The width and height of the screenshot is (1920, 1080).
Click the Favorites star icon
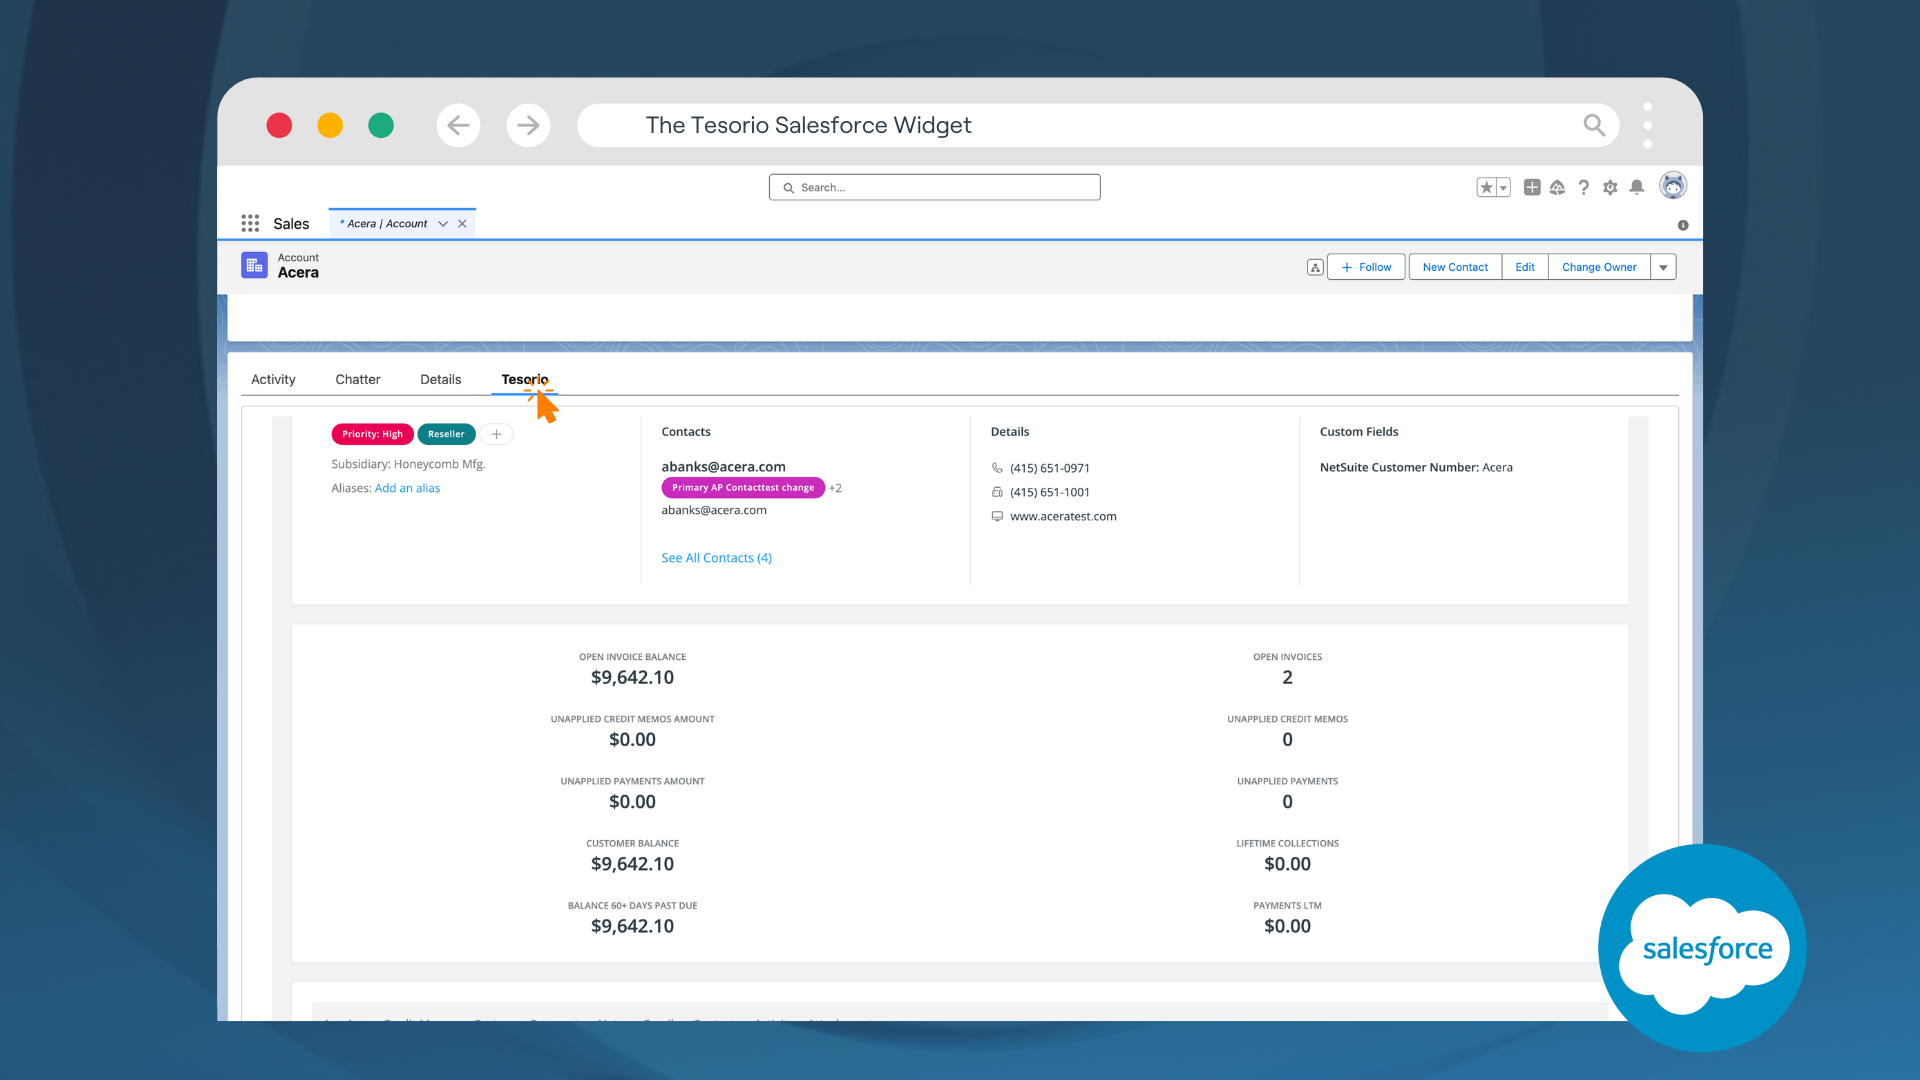(1486, 187)
